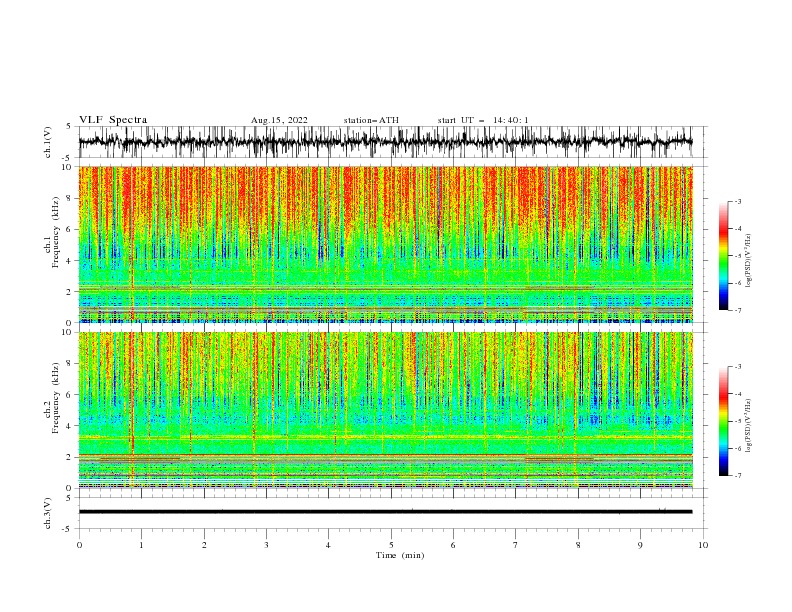
Task: Click the 'VLF Spectra' title text
Action: (x=113, y=120)
